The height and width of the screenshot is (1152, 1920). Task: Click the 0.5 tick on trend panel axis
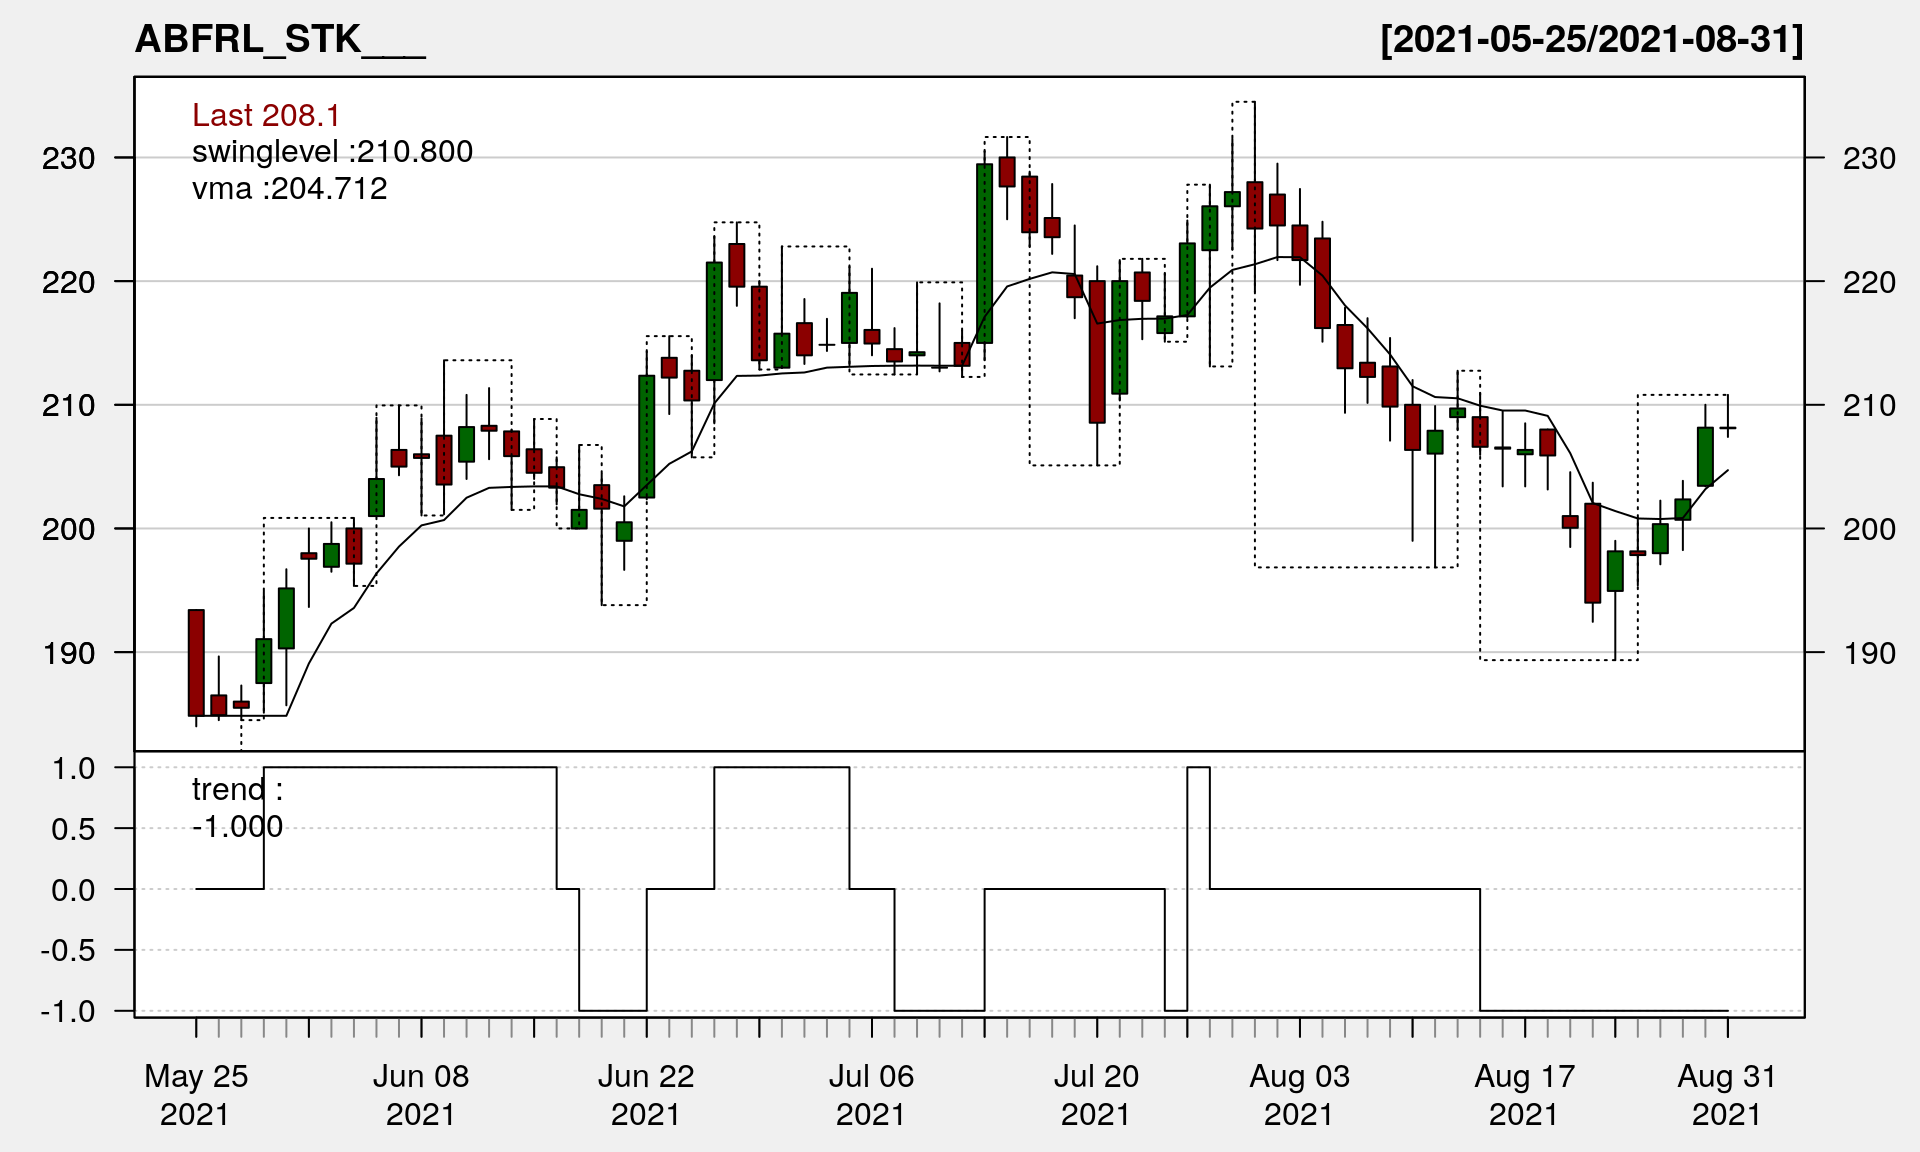(73, 830)
